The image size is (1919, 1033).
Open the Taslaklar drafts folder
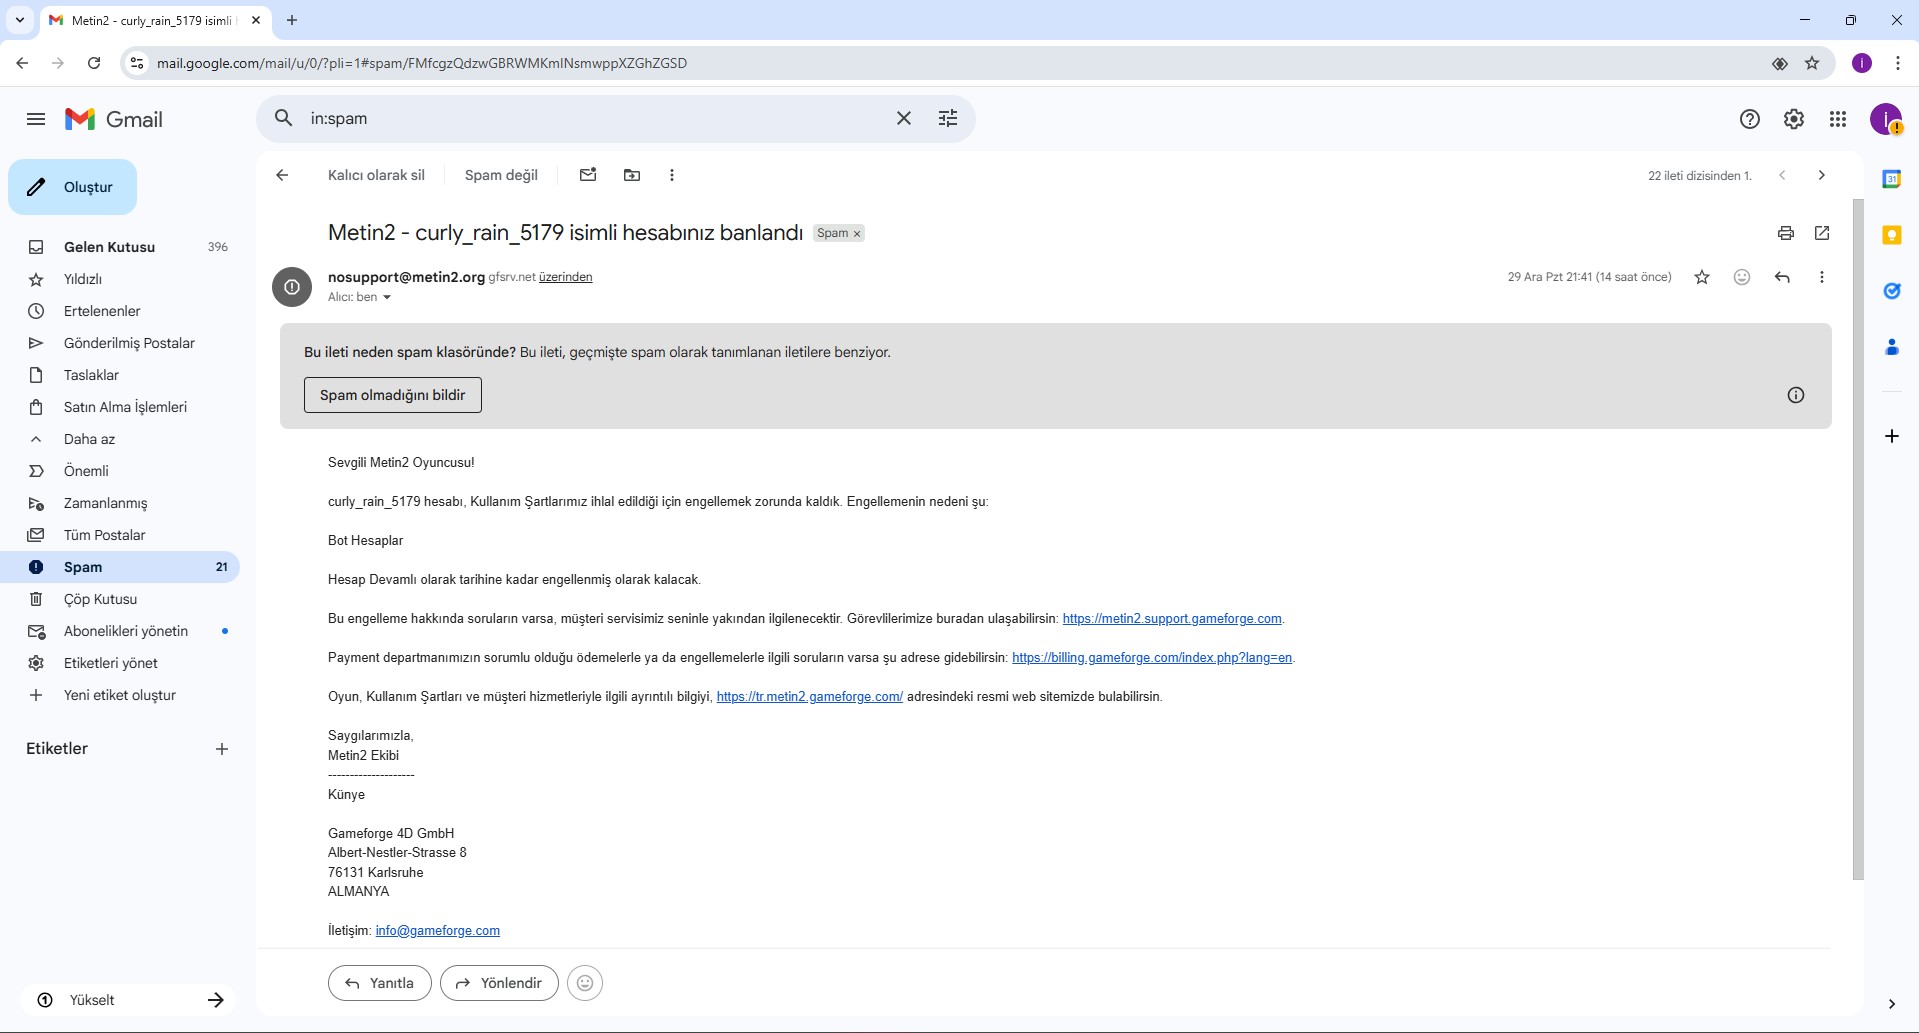(x=120, y=375)
